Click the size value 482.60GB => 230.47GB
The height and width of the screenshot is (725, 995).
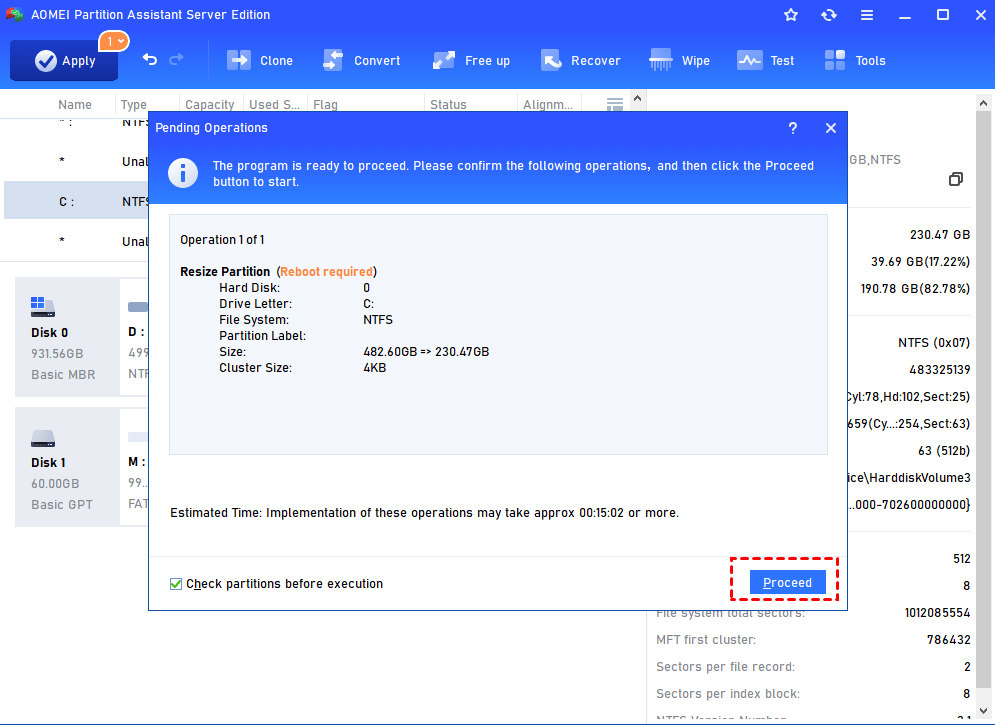coord(426,352)
